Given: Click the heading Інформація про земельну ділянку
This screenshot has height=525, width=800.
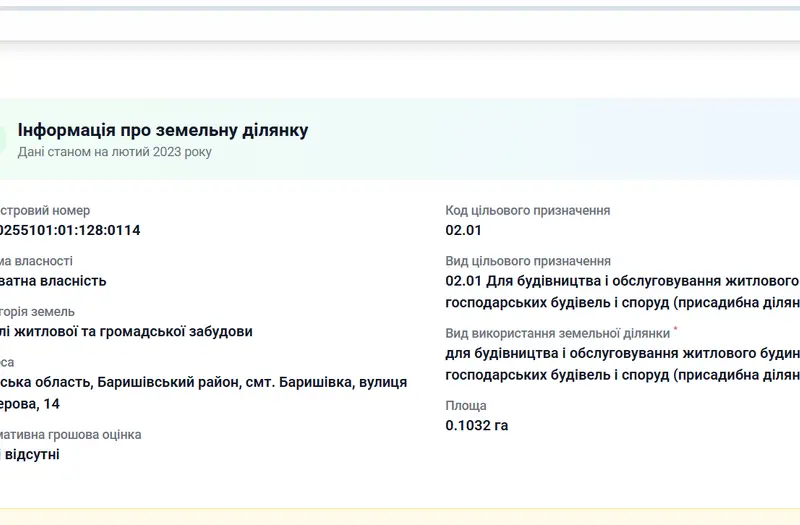Looking at the screenshot, I should [x=163, y=130].
